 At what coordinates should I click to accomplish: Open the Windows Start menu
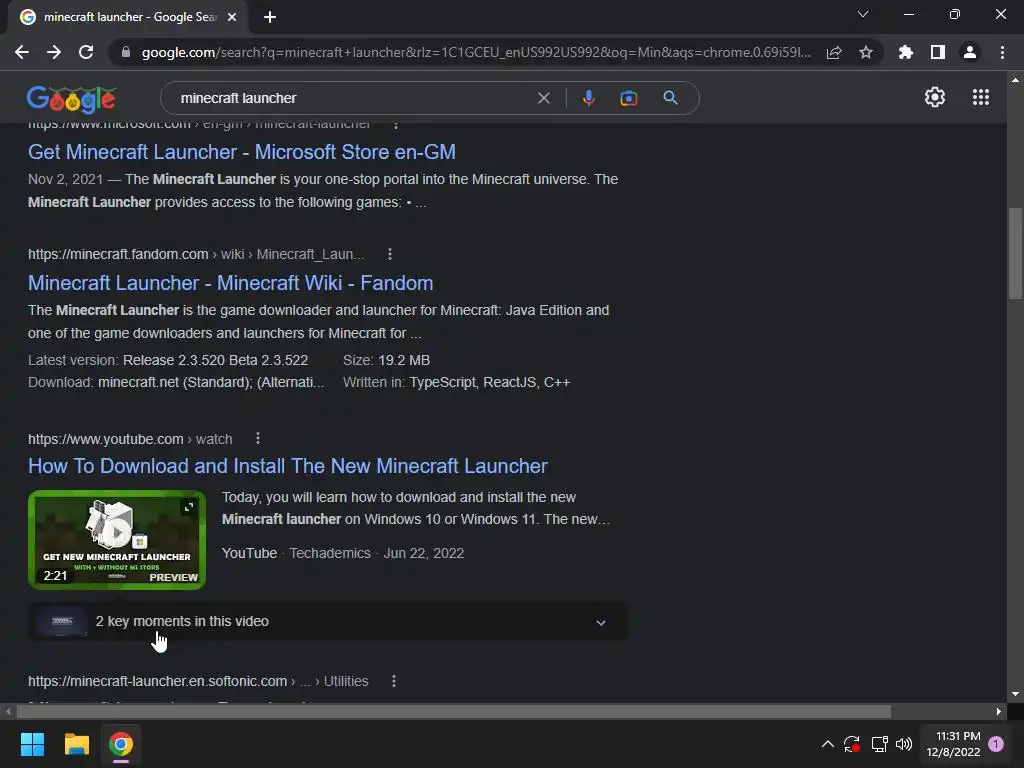tap(32, 744)
